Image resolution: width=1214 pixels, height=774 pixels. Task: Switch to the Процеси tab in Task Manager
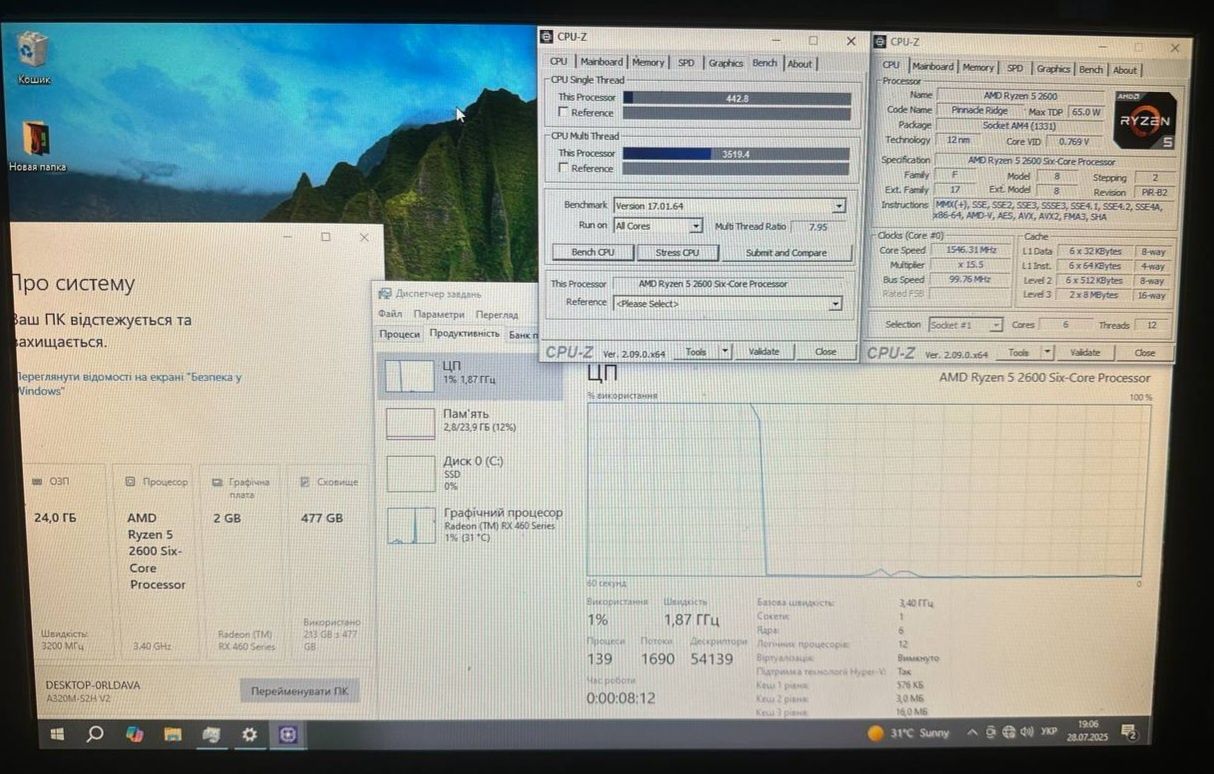399,334
